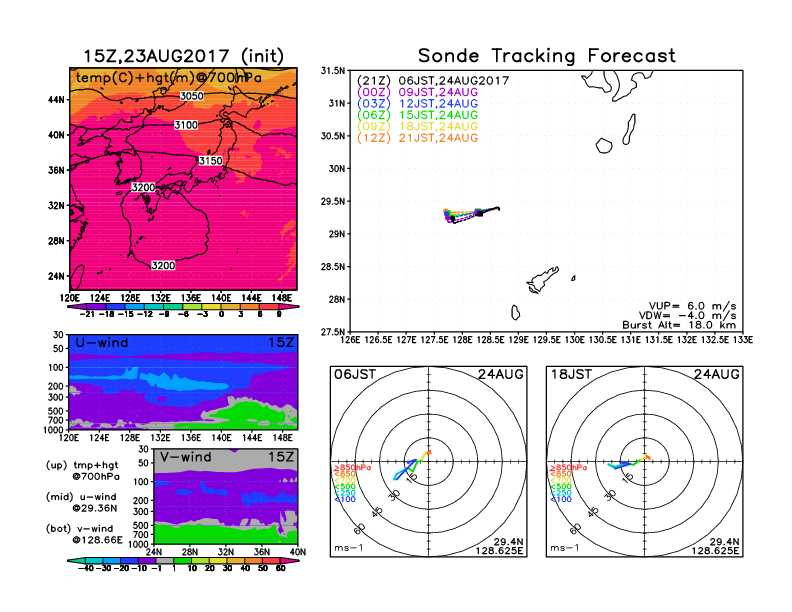Select blue legend entry '(03Z) 12JST,24AUG'
This screenshot has height=612, width=792.
coord(417,104)
